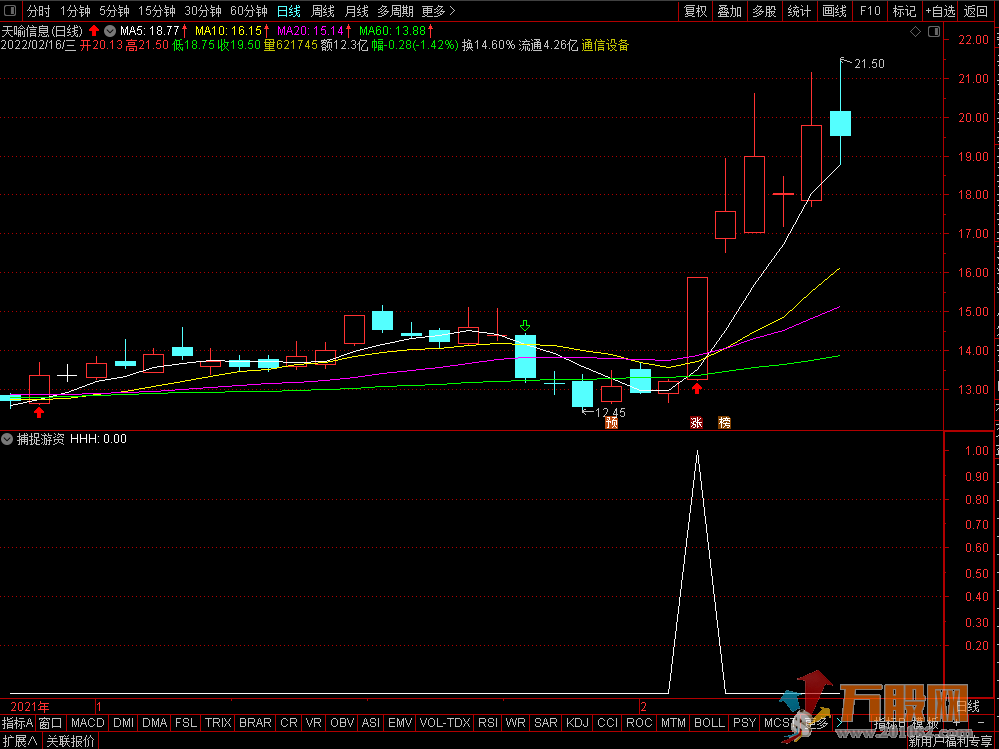Switch indicator to BRAR
999x749 pixels.
pos(255,723)
